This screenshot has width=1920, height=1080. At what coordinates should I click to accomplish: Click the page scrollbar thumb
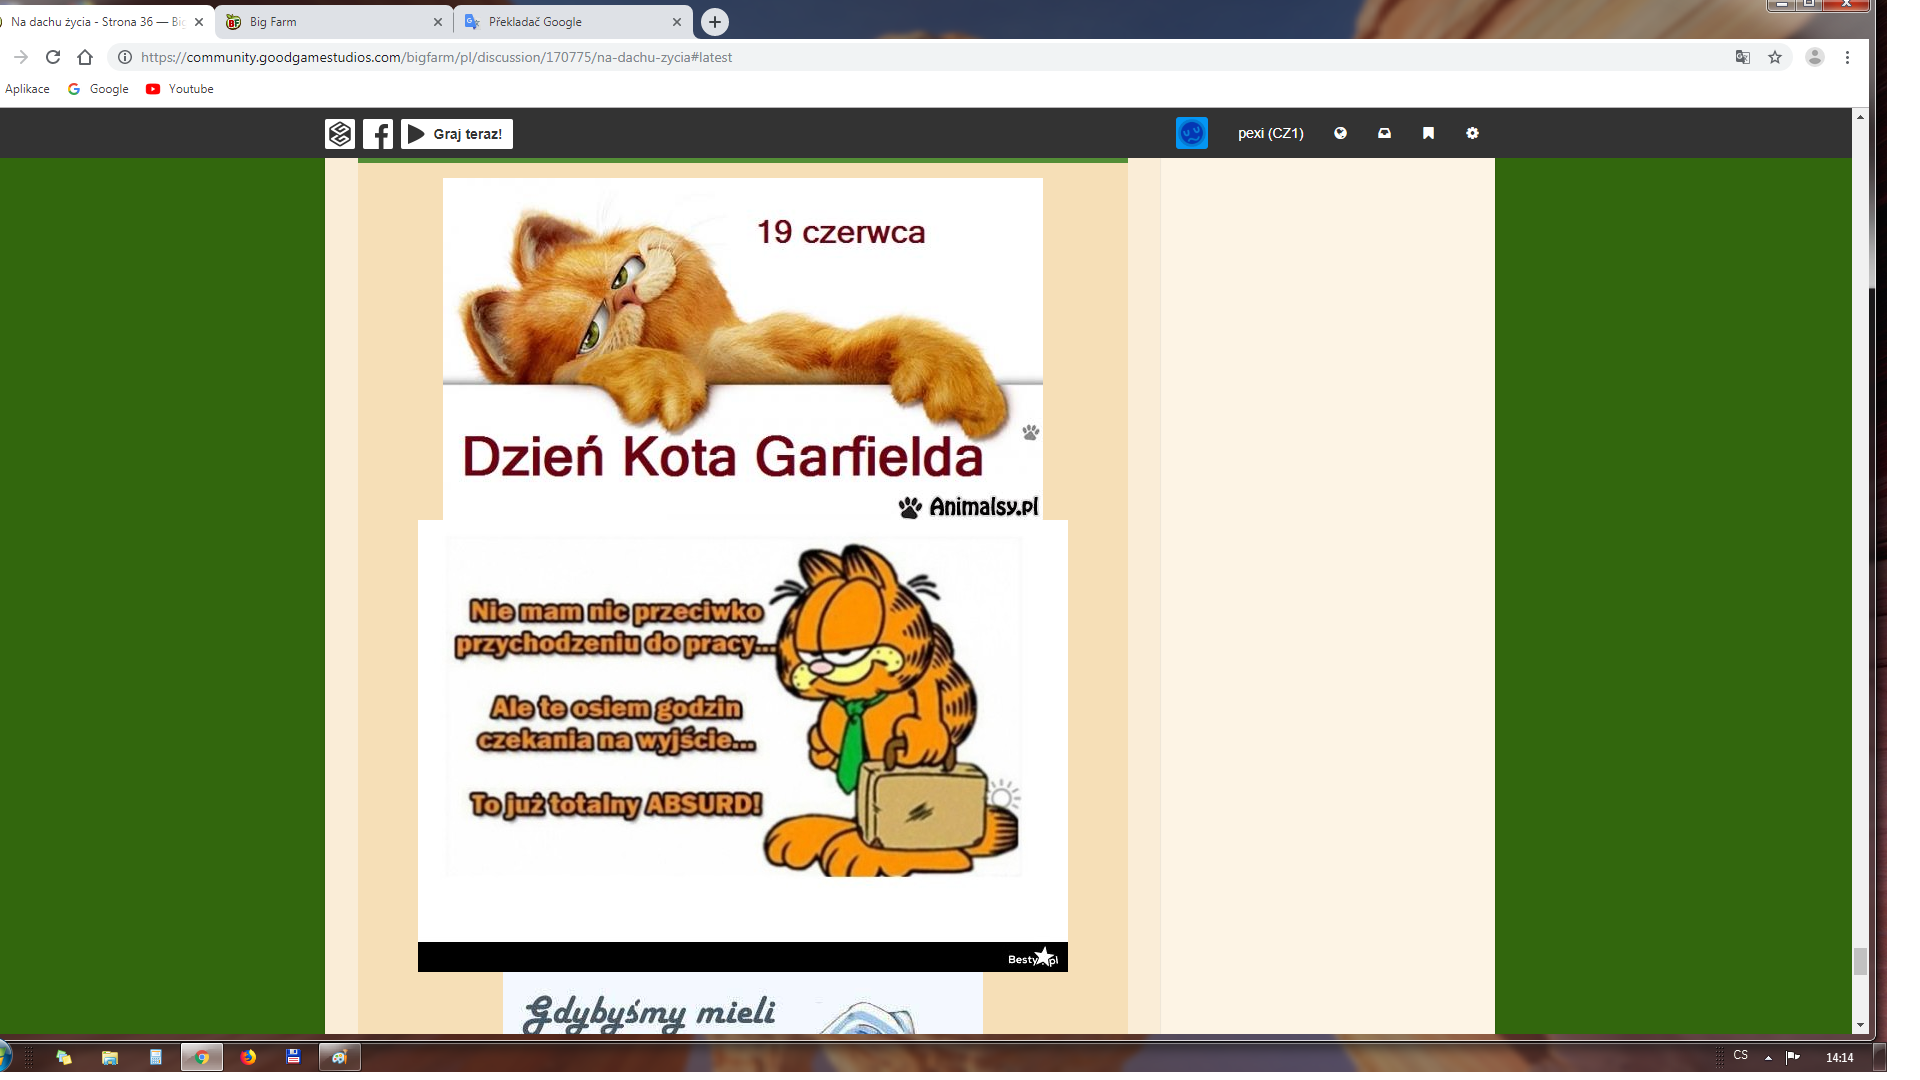[x=1860, y=961]
